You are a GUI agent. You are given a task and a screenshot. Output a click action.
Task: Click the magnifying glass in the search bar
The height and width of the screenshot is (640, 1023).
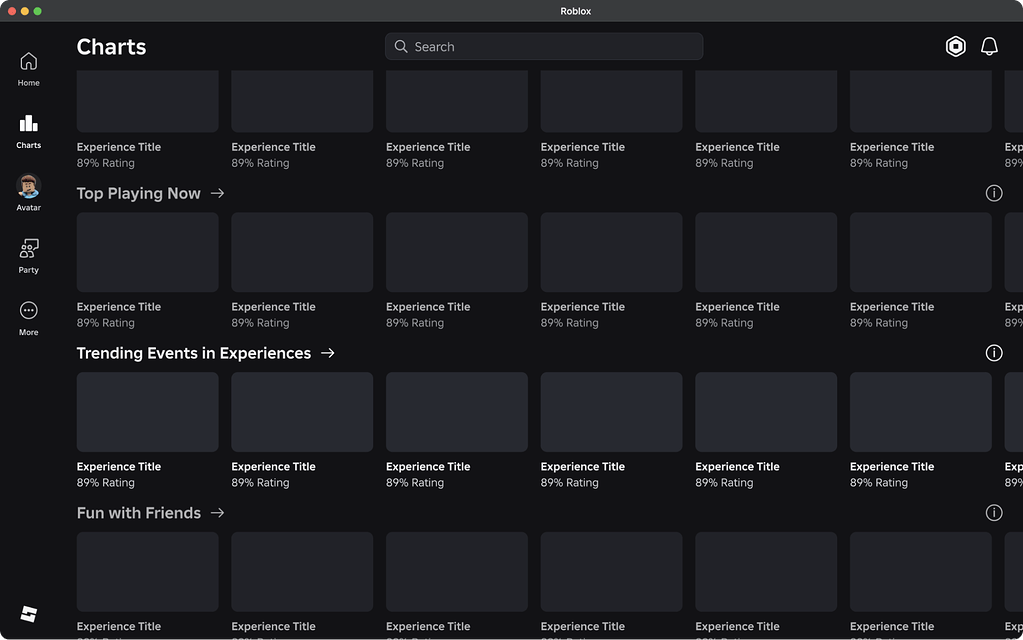pyautogui.click(x=400, y=46)
